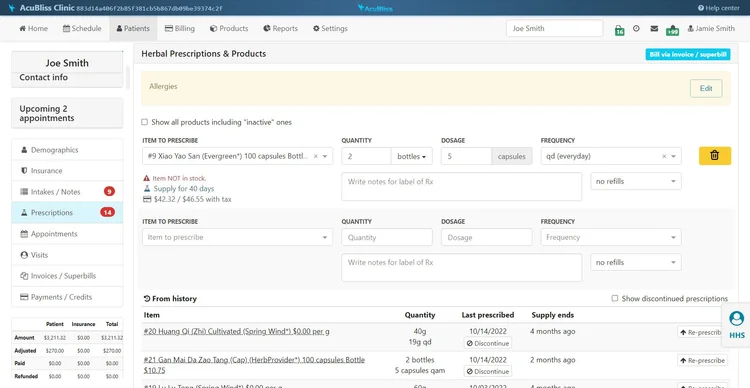The height and width of the screenshot is (388, 750).
Task: Enable Show all products including inactive ones
Action: [x=144, y=122]
